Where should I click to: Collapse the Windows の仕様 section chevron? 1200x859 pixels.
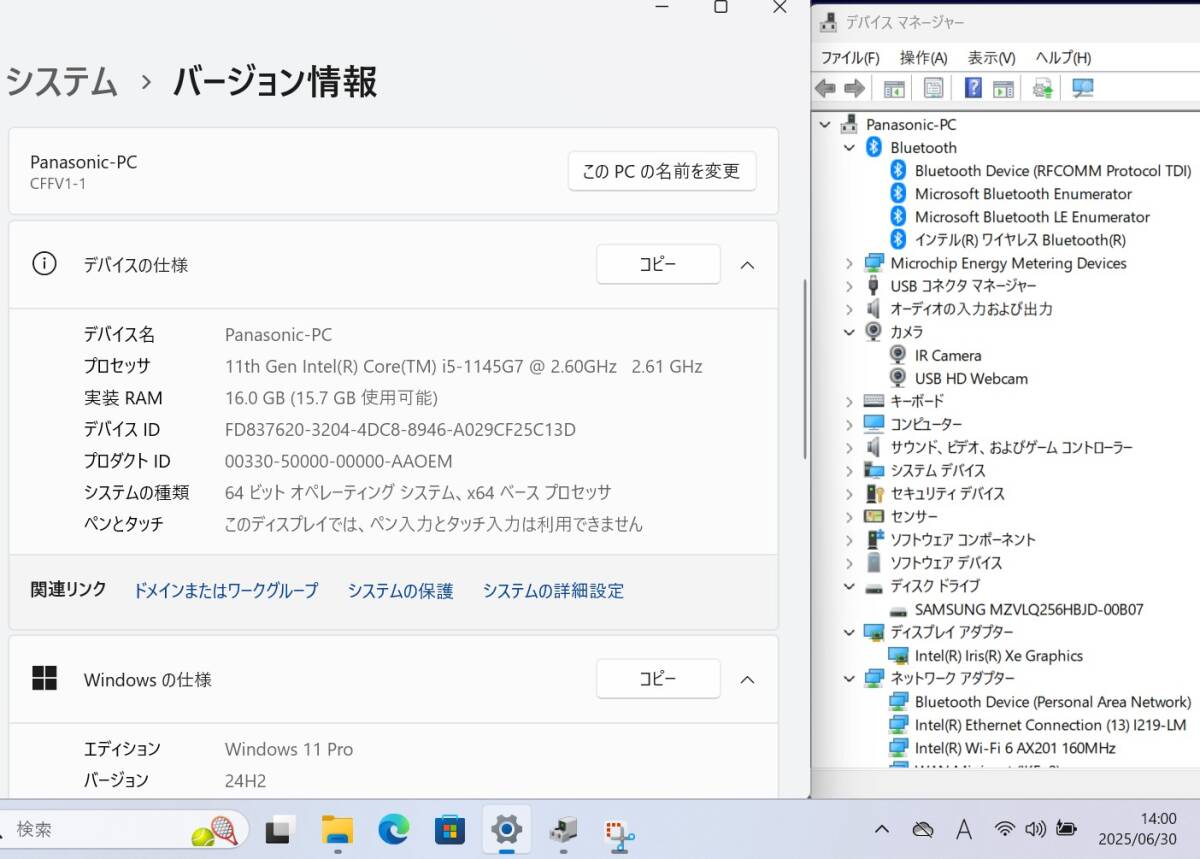click(x=747, y=680)
